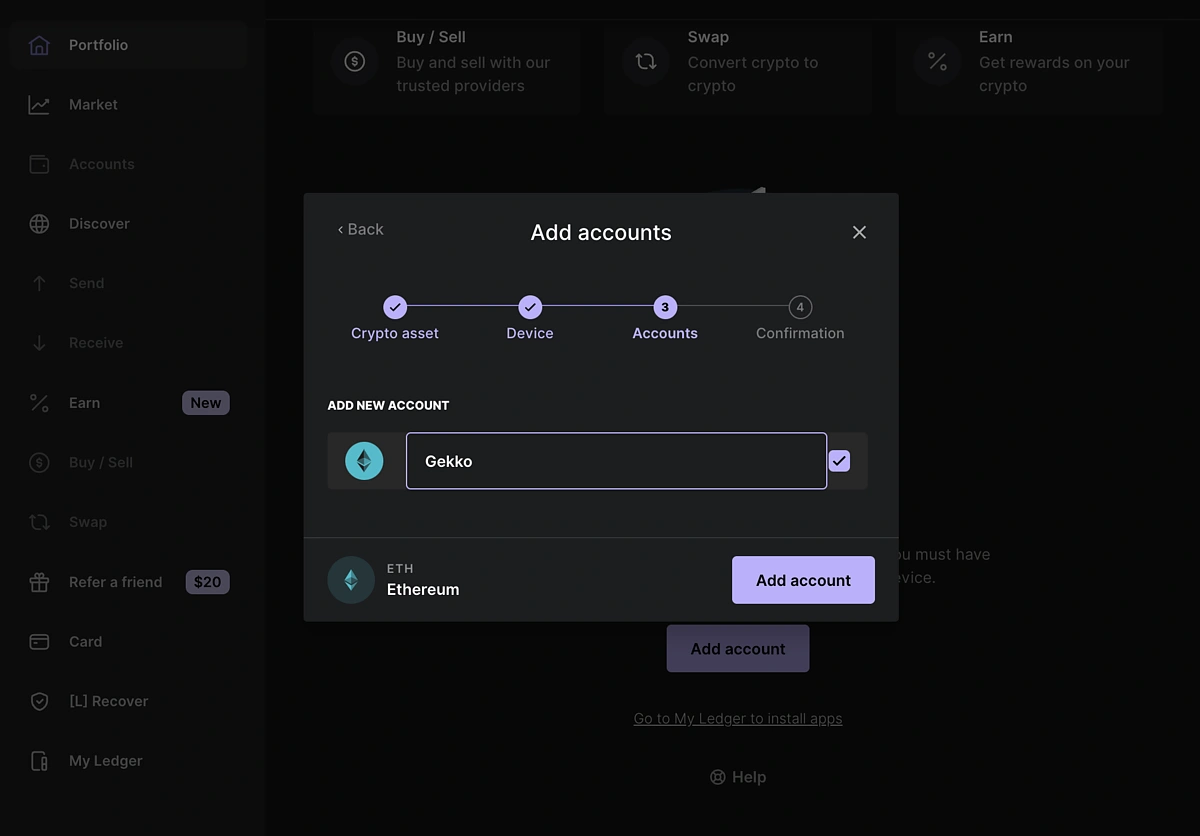
Task: Go Back in the Add accounts dialog
Action: [360, 229]
